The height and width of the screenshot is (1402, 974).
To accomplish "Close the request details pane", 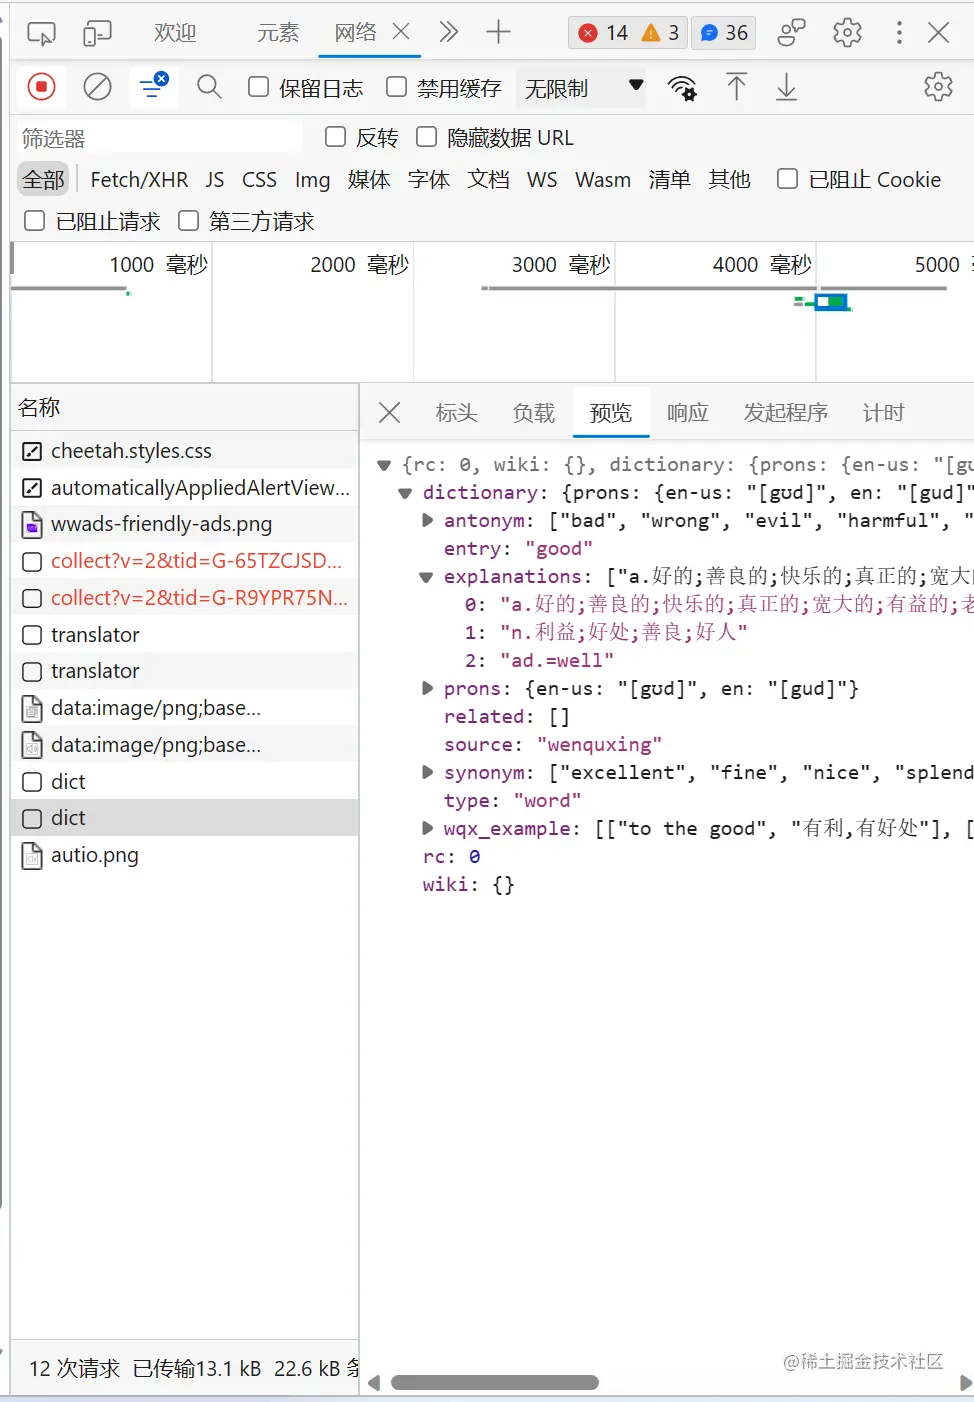I will (390, 413).
